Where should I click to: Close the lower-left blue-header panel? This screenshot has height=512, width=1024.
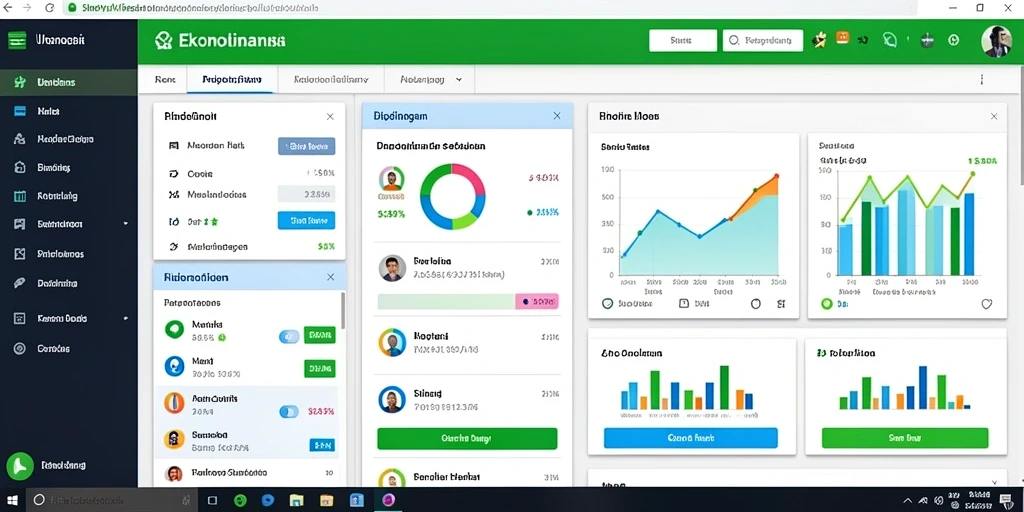(330, 278)
